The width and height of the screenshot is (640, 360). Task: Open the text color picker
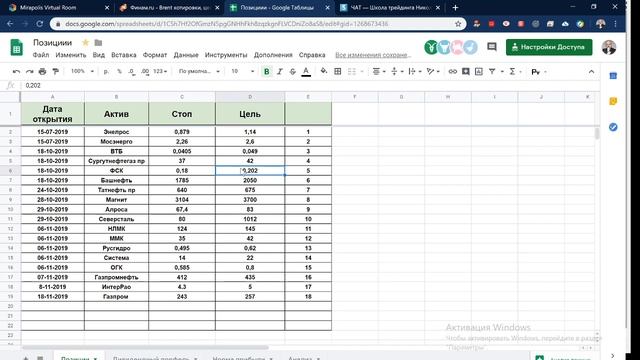click(x=306, y=71)
